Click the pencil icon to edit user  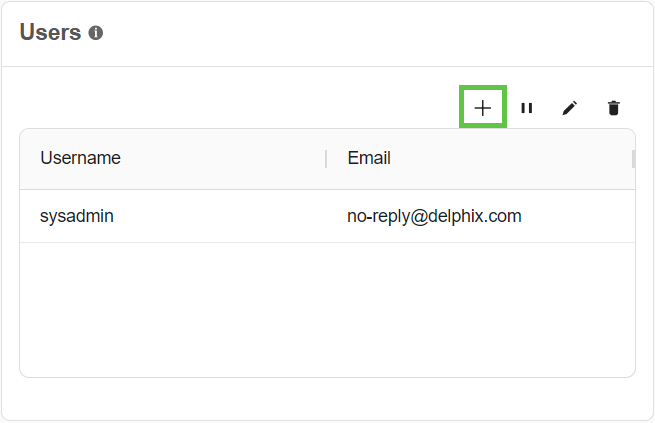click(x=570, y=108)
